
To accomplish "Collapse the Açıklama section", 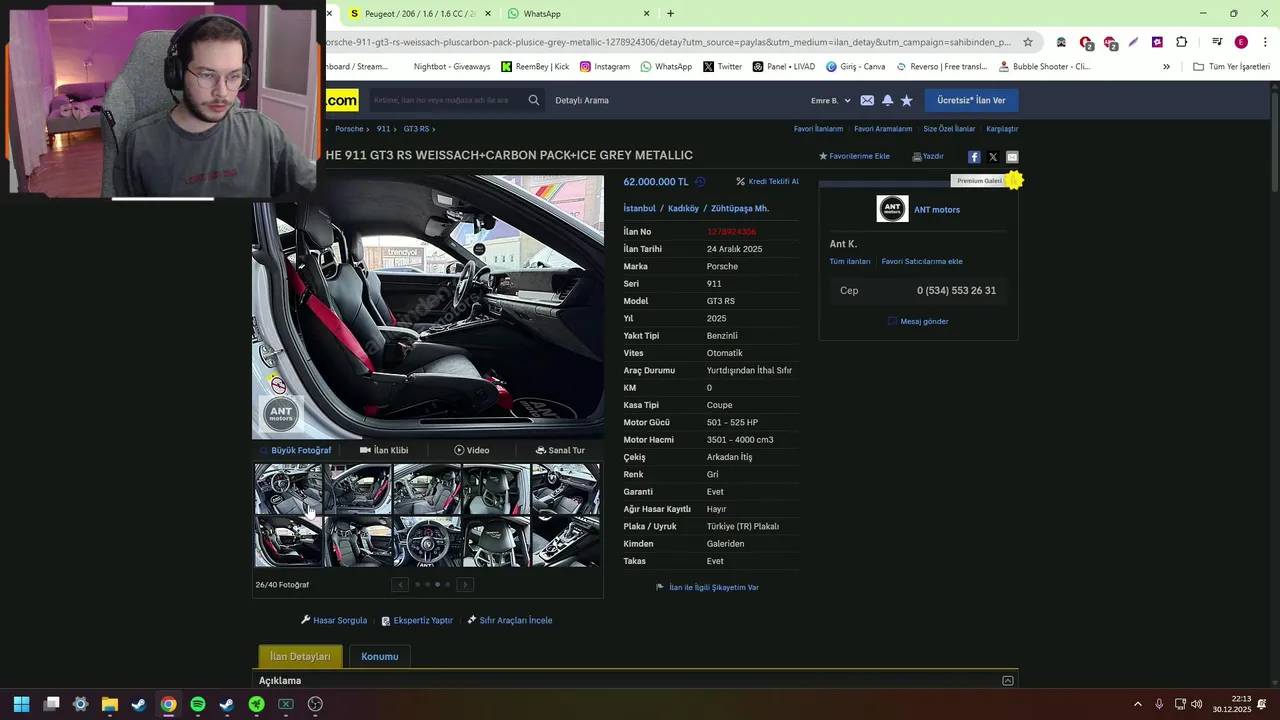I will pyautogui.click(x=1008, y=681).
